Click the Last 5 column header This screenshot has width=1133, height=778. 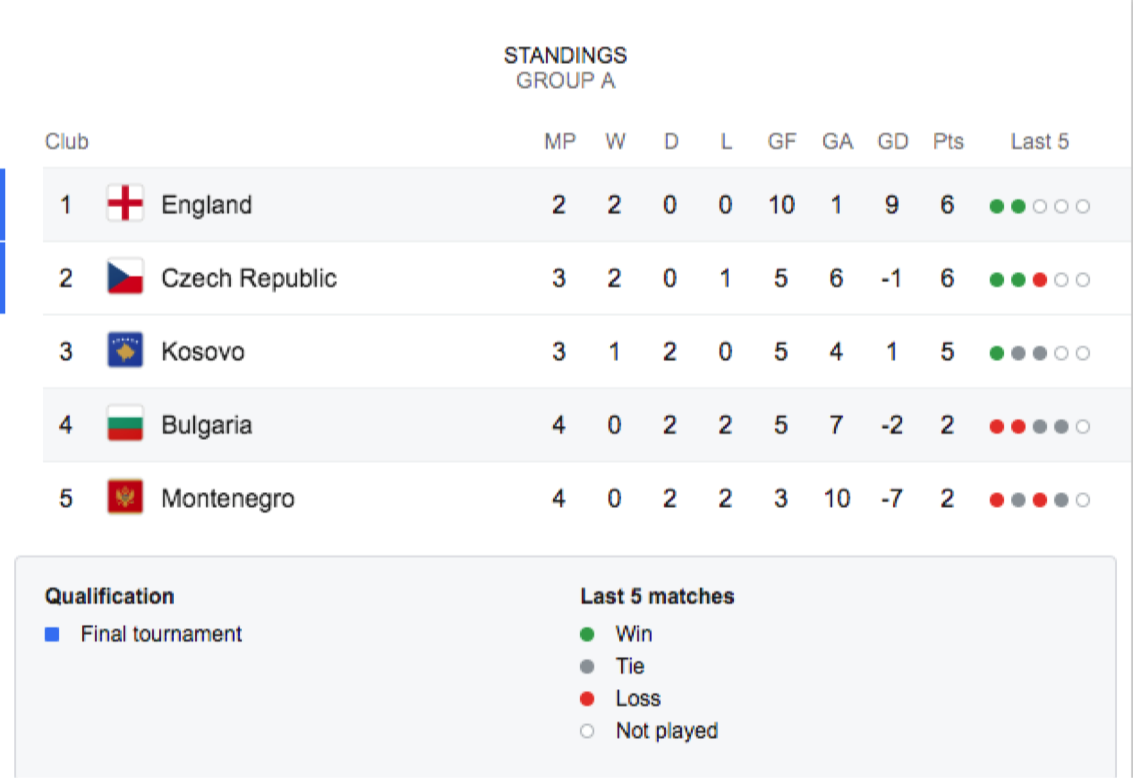pos(1039,142)
